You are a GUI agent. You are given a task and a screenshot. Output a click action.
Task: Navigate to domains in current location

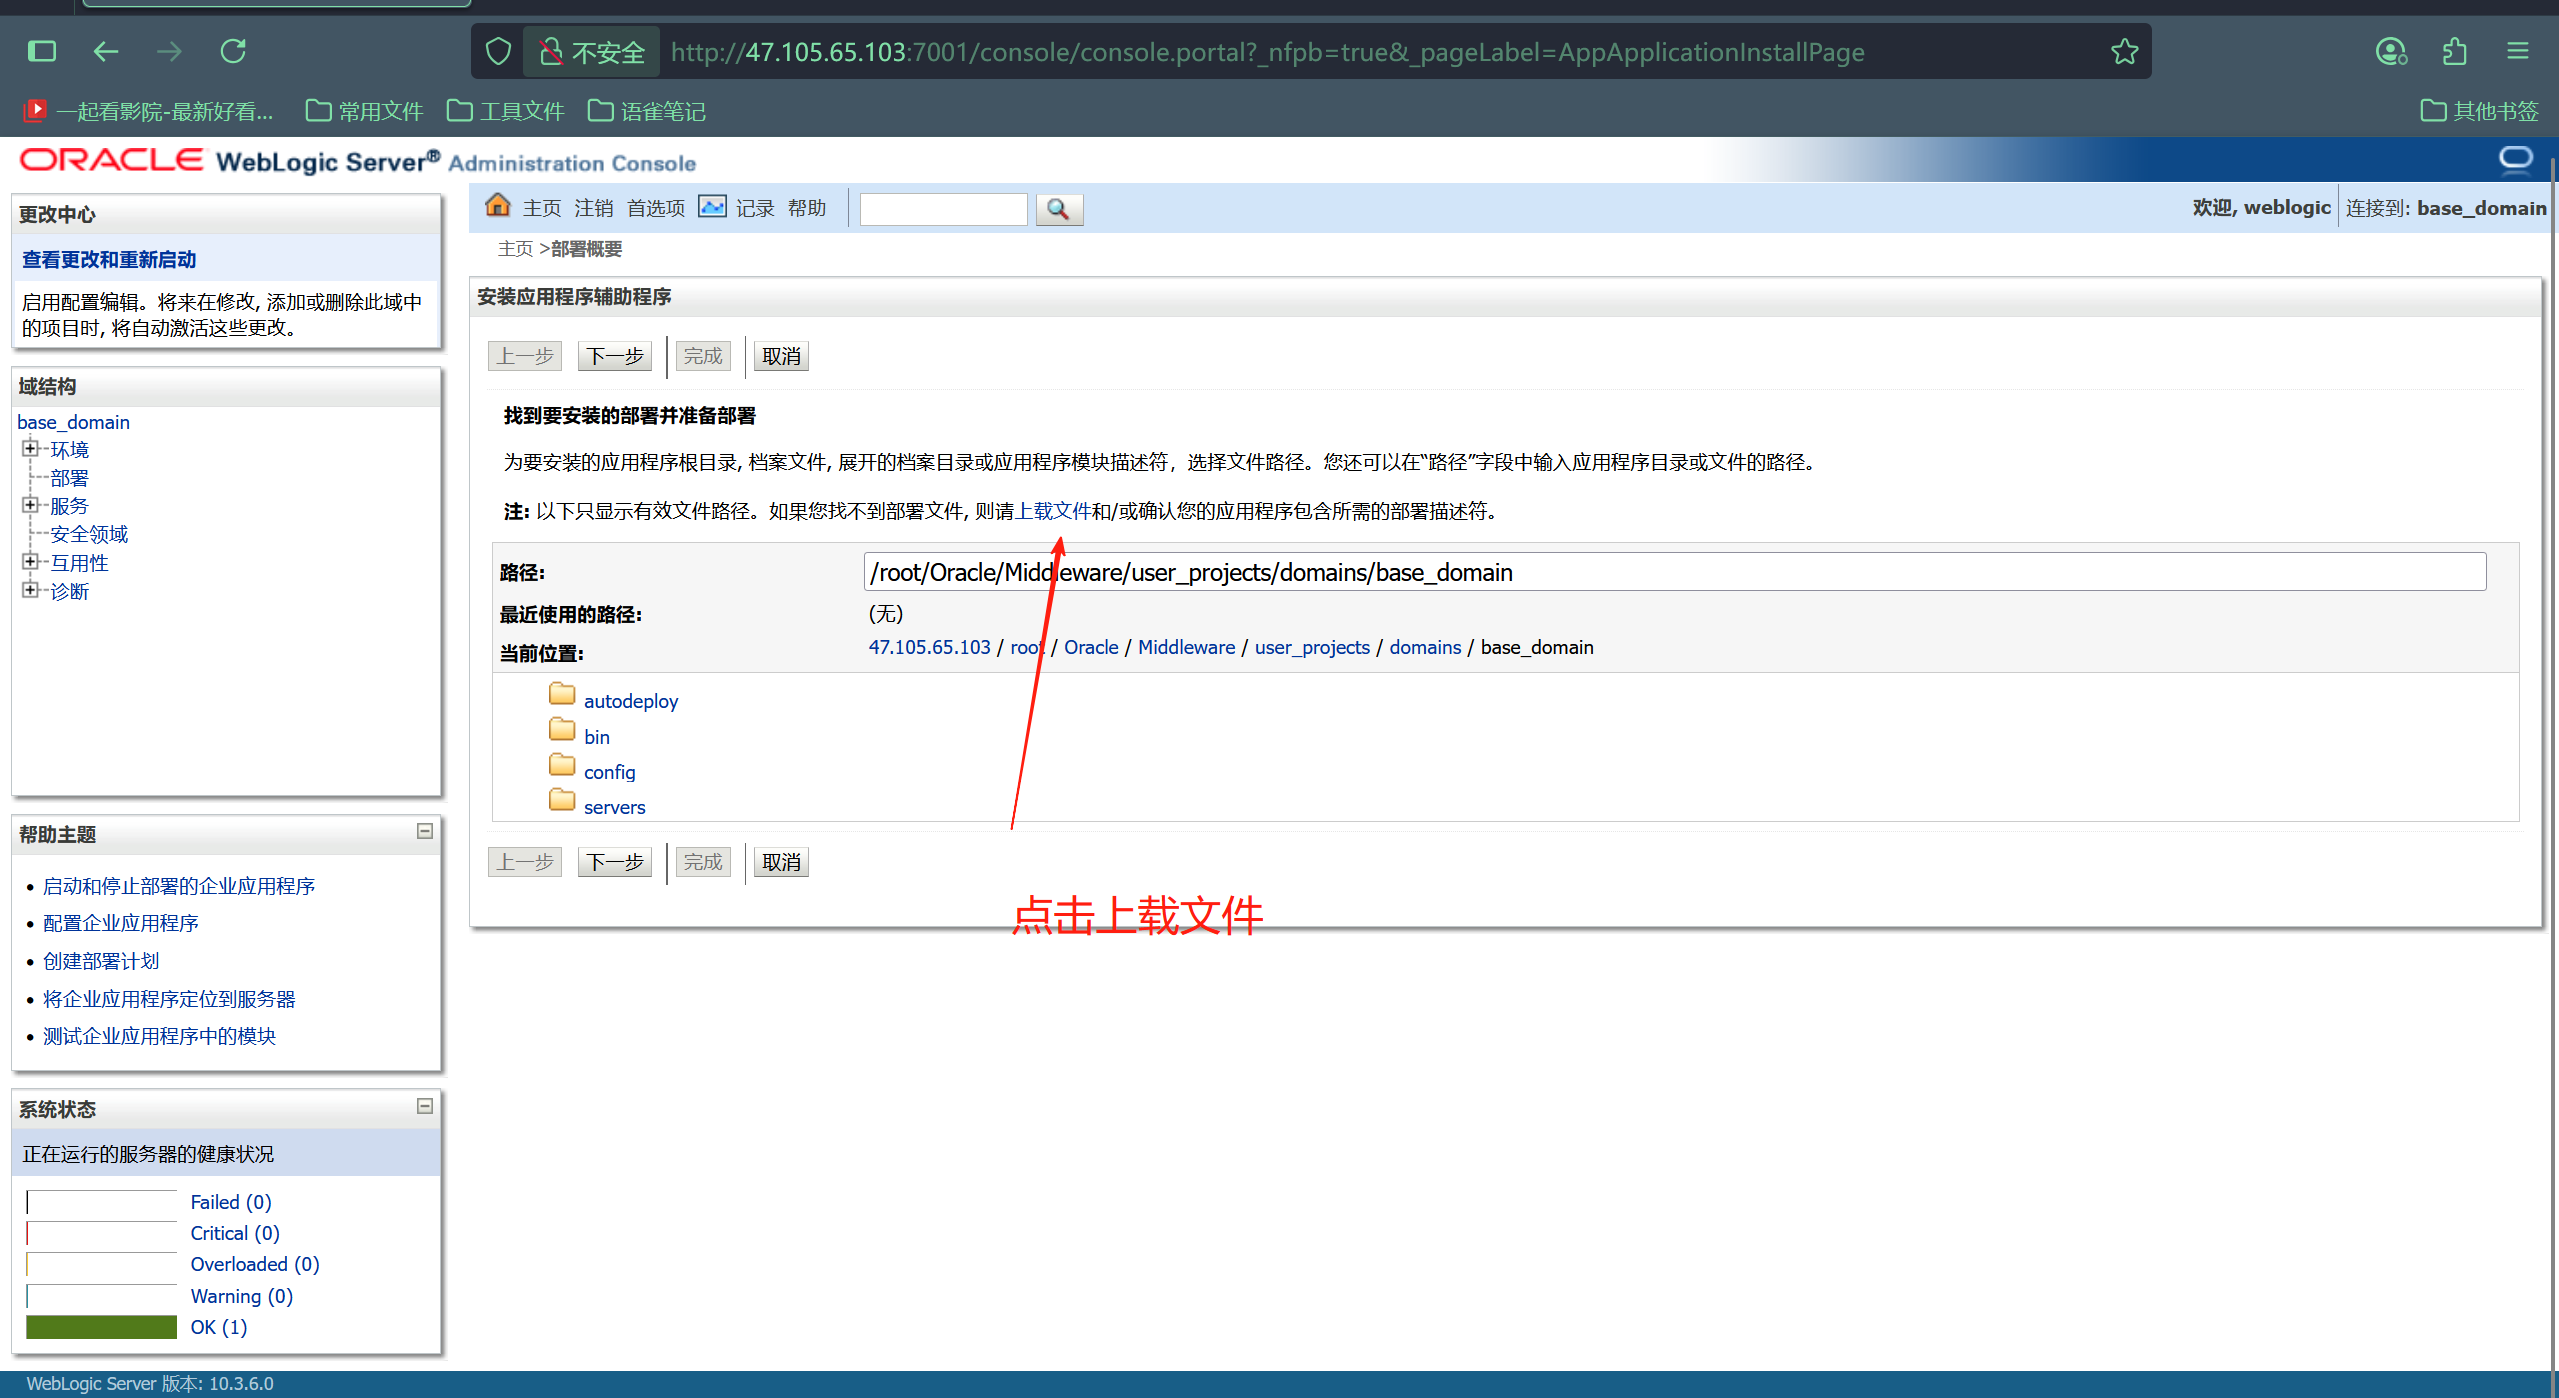point(1425,647)
